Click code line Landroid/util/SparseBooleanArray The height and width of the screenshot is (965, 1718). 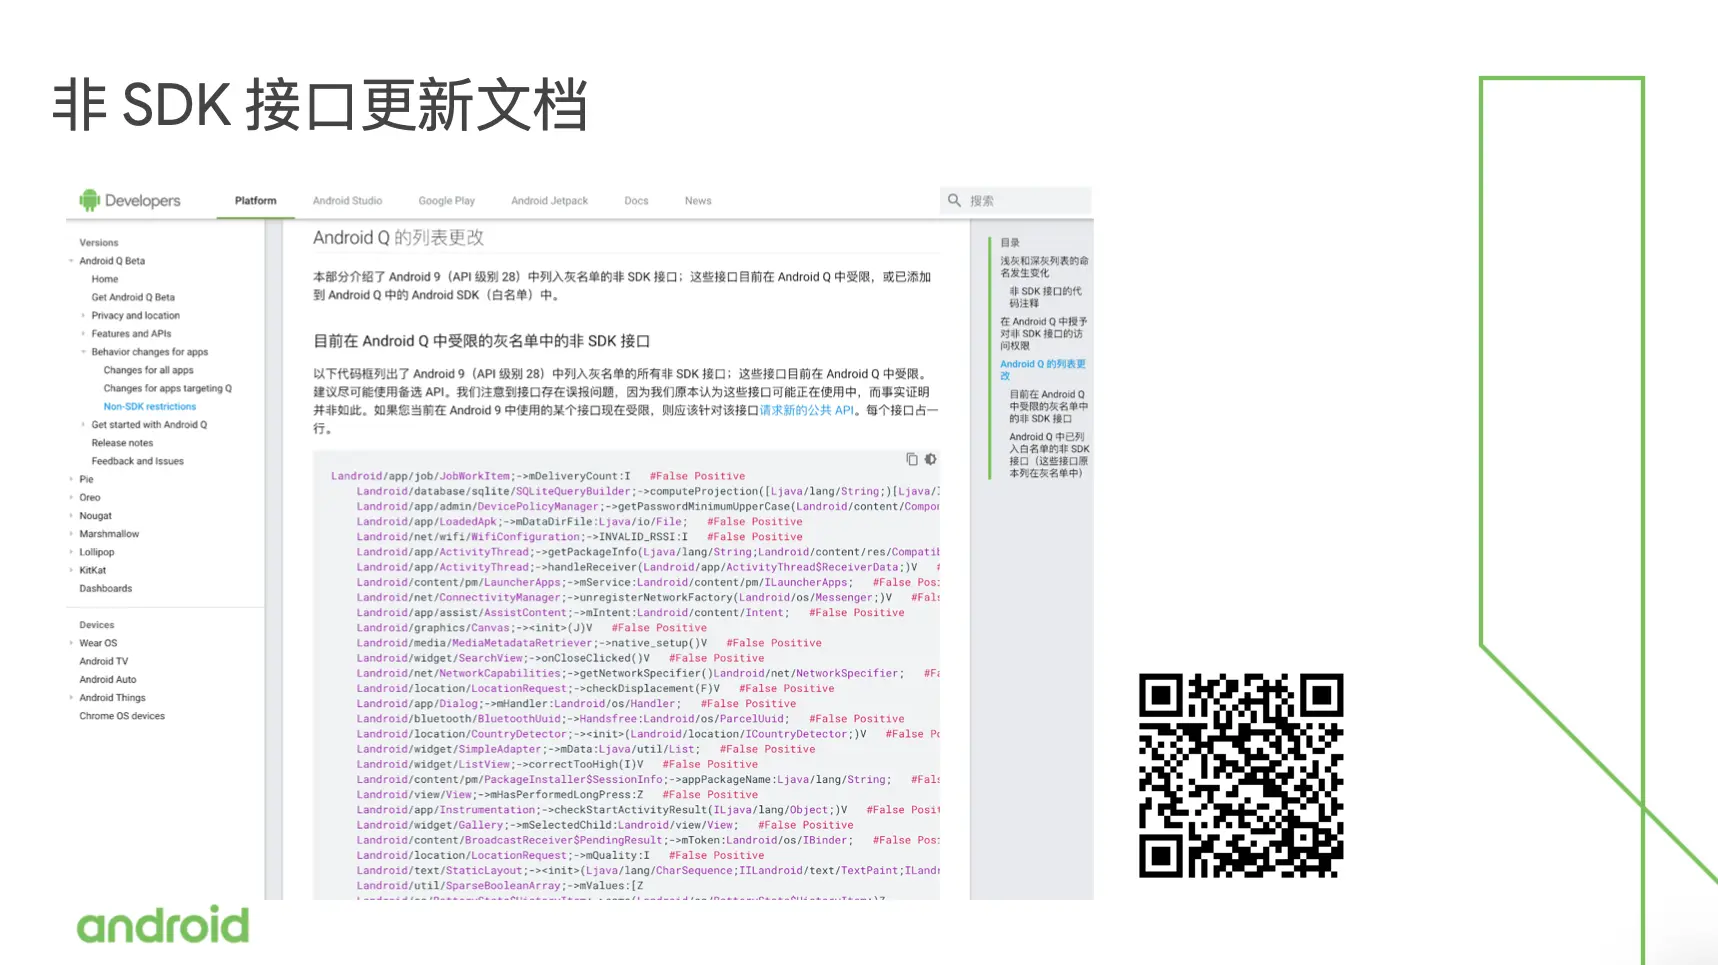[x=500, y=886]
